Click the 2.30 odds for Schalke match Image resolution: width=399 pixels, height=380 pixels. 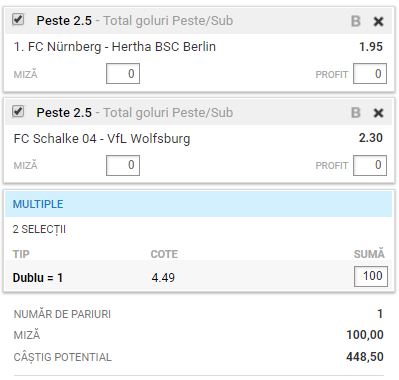[371, 138]
